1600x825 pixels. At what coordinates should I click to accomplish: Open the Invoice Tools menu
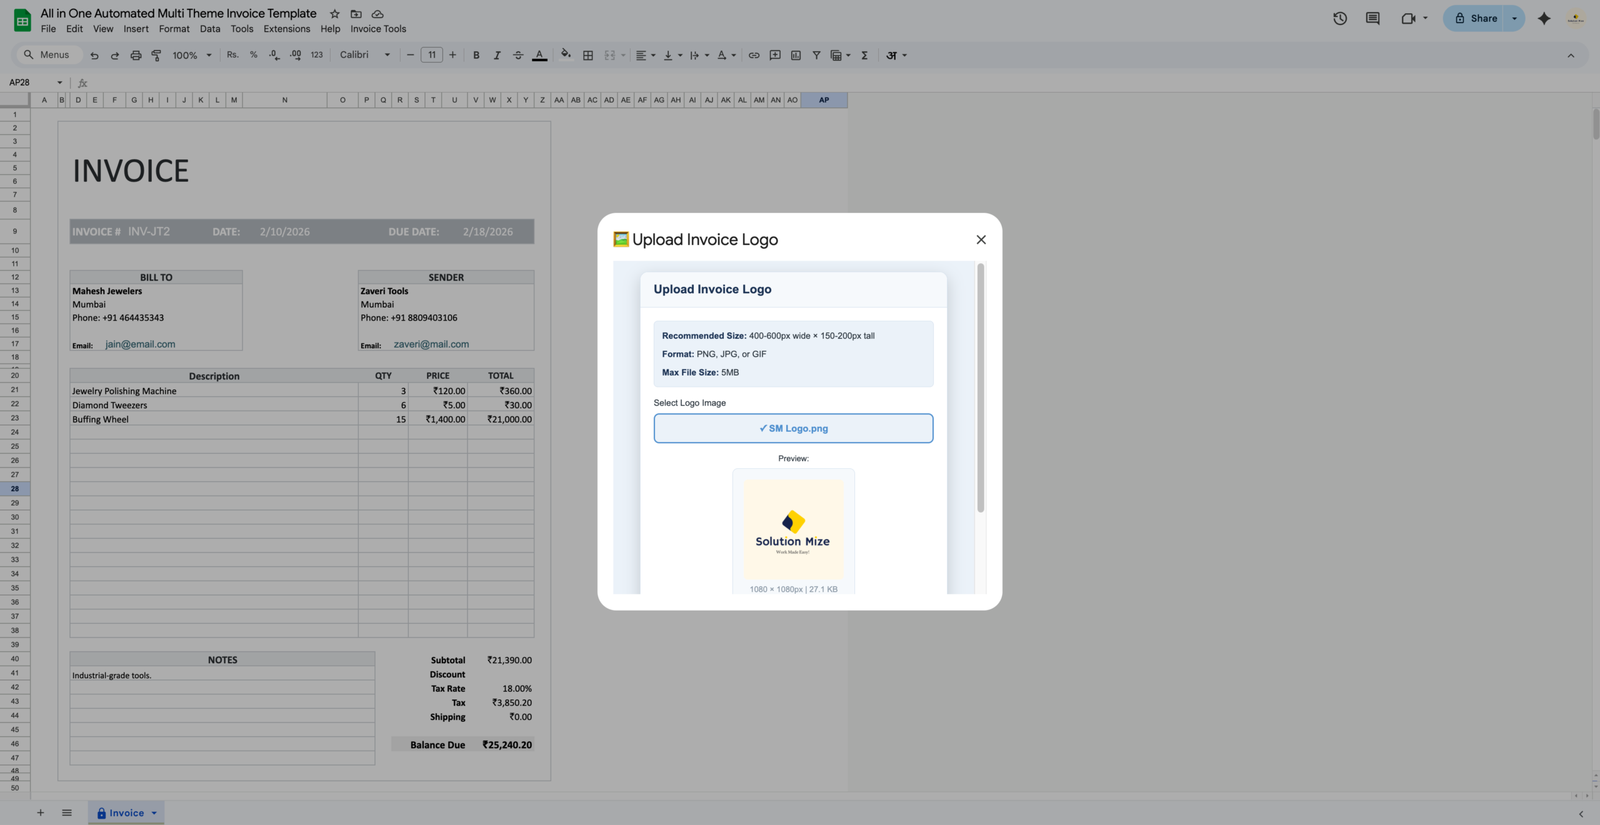378,29
